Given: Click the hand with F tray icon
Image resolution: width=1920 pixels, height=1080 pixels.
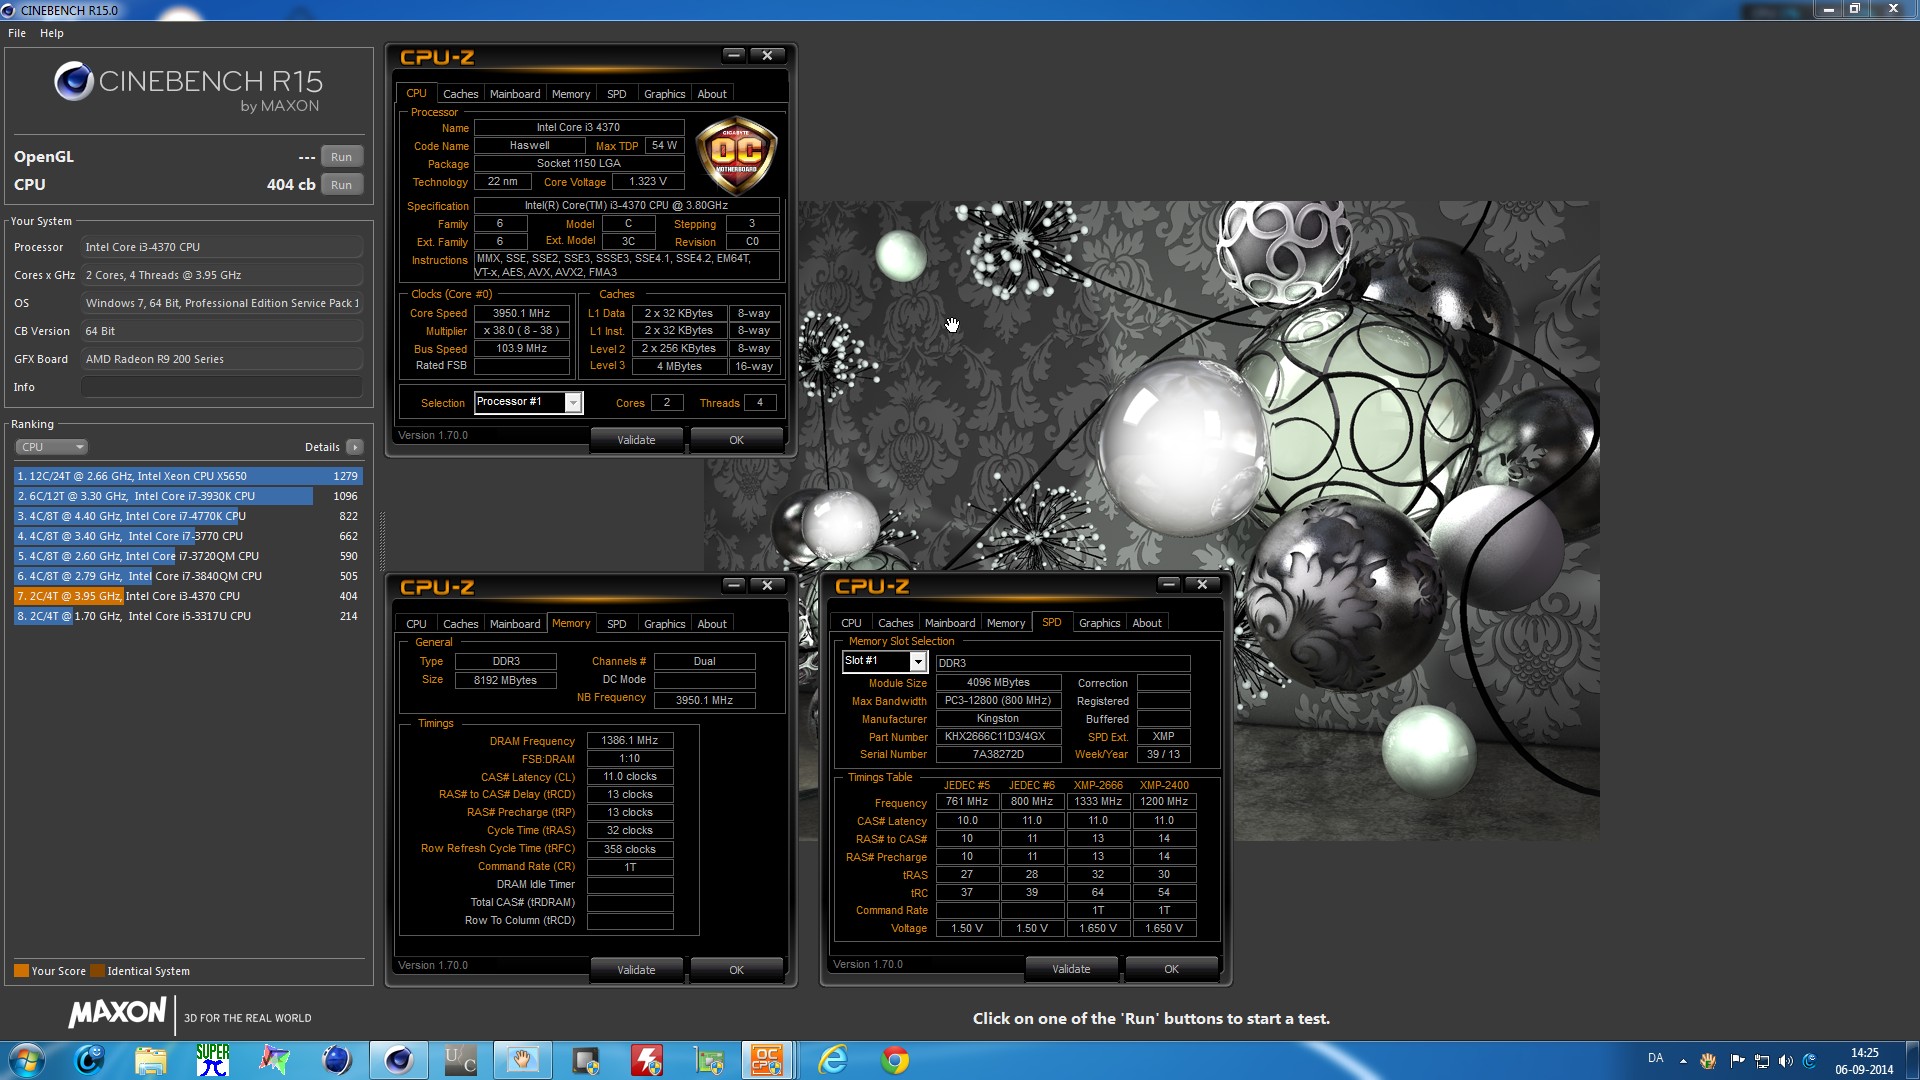Looking at the screenshot, I should [x=1708, y=1061].
